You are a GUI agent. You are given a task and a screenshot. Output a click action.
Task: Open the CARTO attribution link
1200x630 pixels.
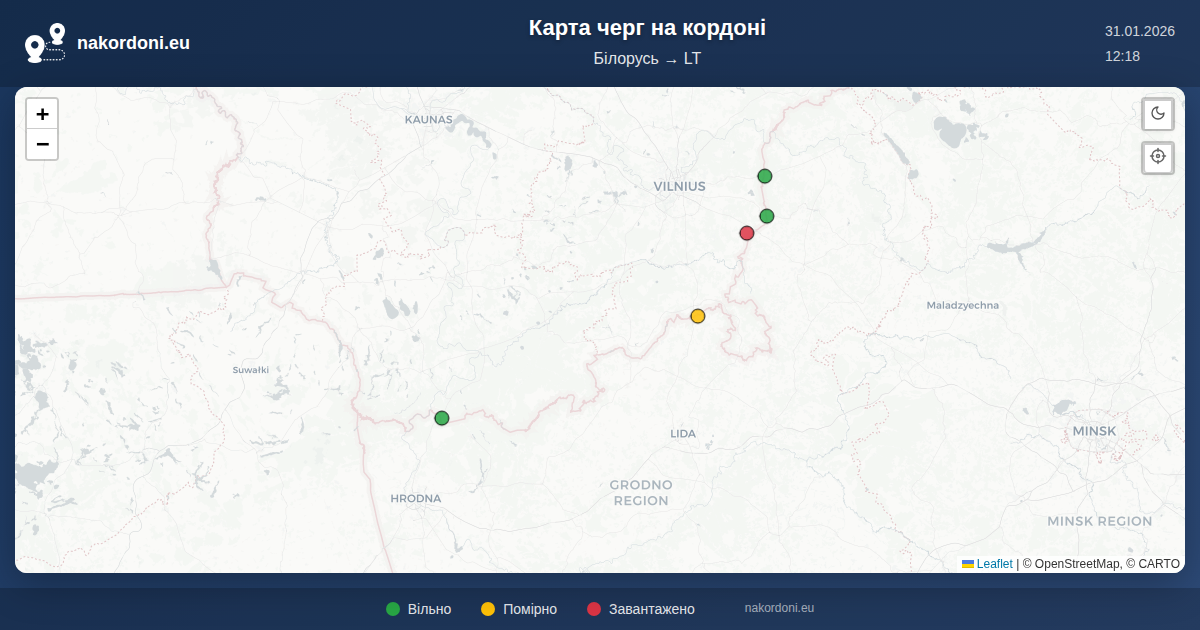1158,564
